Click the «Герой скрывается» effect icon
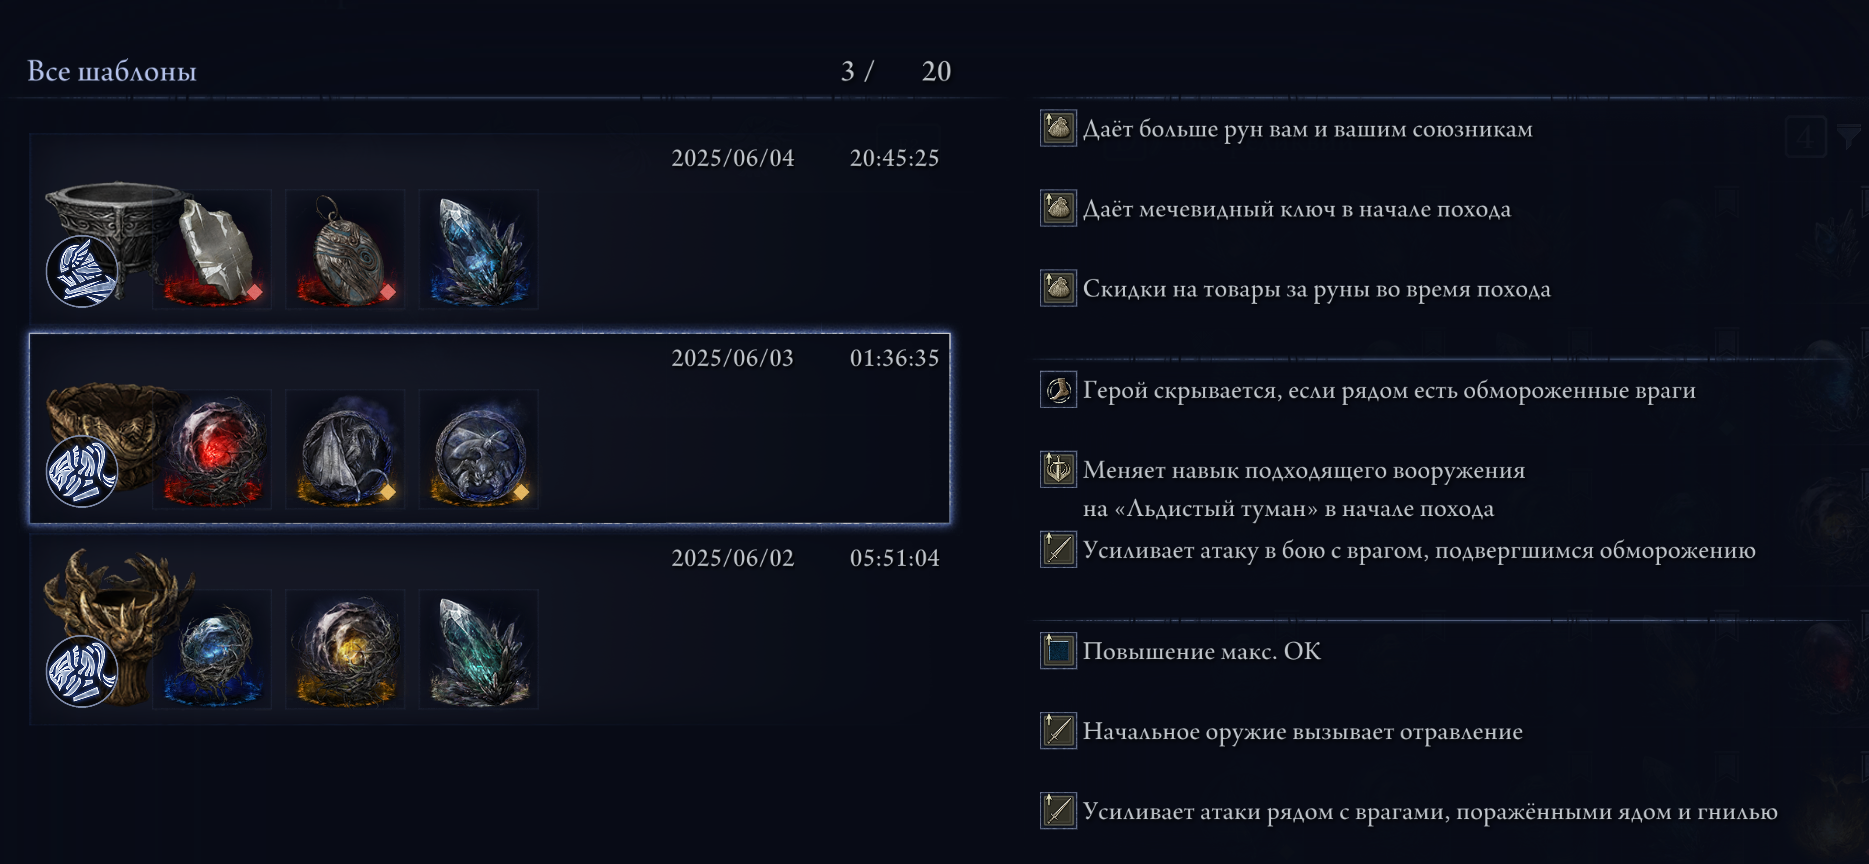 1058,390
